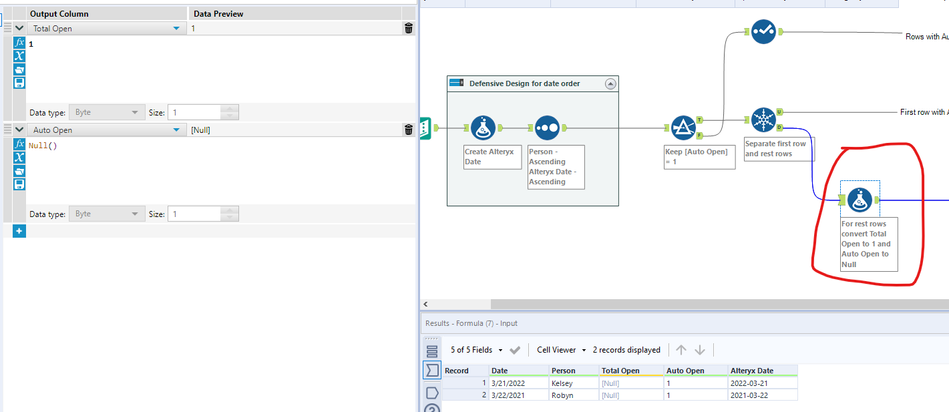
Task: Click the 3/21/2022 date cell
Action: [x=519, y=383]
